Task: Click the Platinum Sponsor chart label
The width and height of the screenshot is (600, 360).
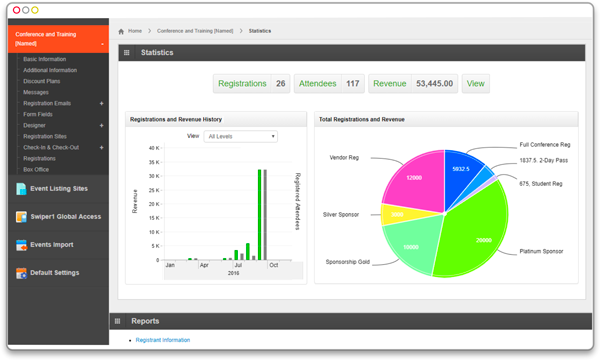Action: coord(541,251)
